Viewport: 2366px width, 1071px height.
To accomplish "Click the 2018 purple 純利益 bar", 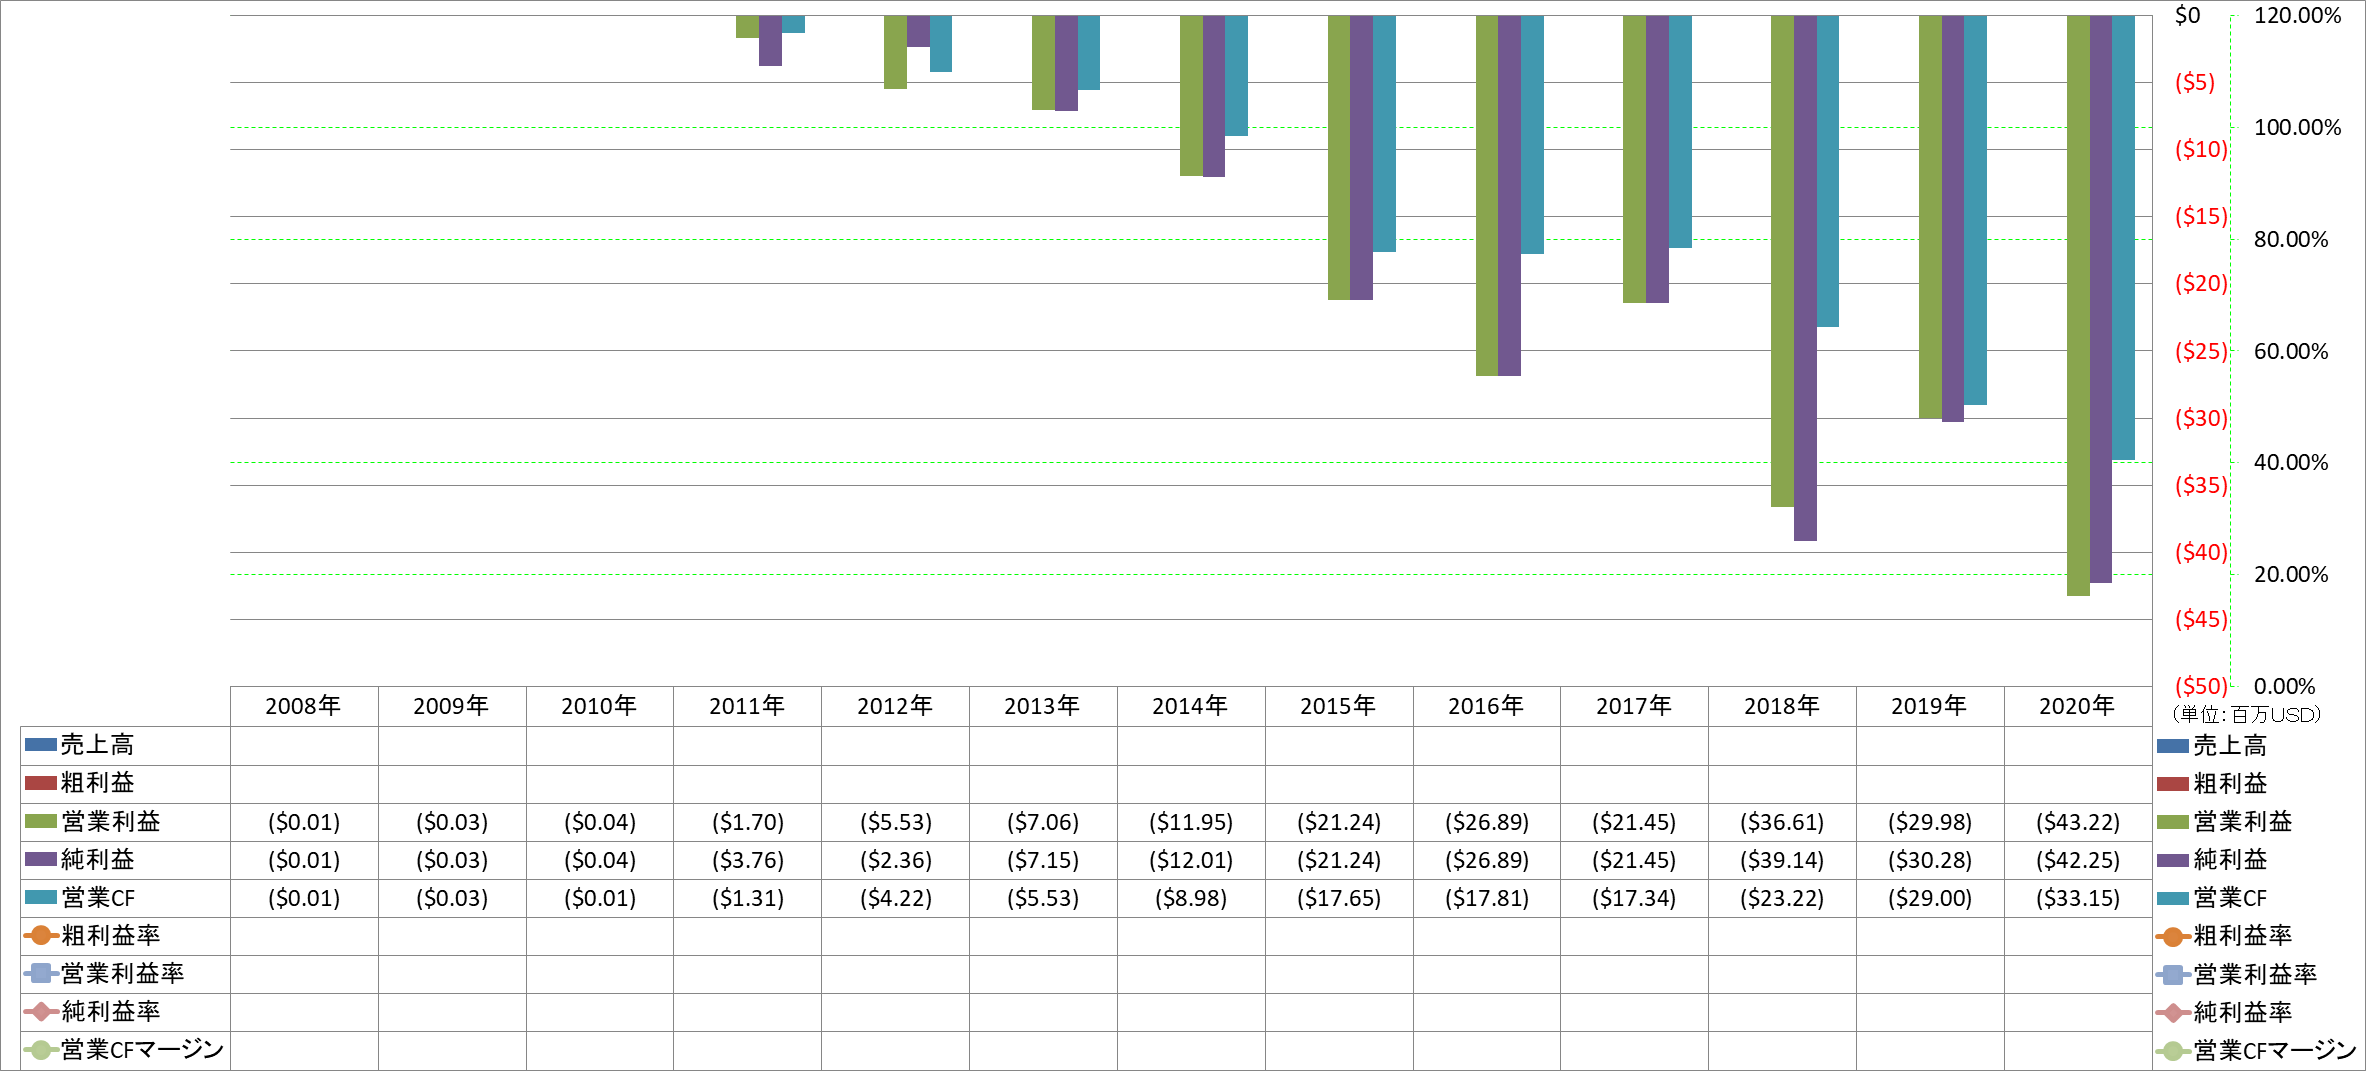I will point(1805,278).
